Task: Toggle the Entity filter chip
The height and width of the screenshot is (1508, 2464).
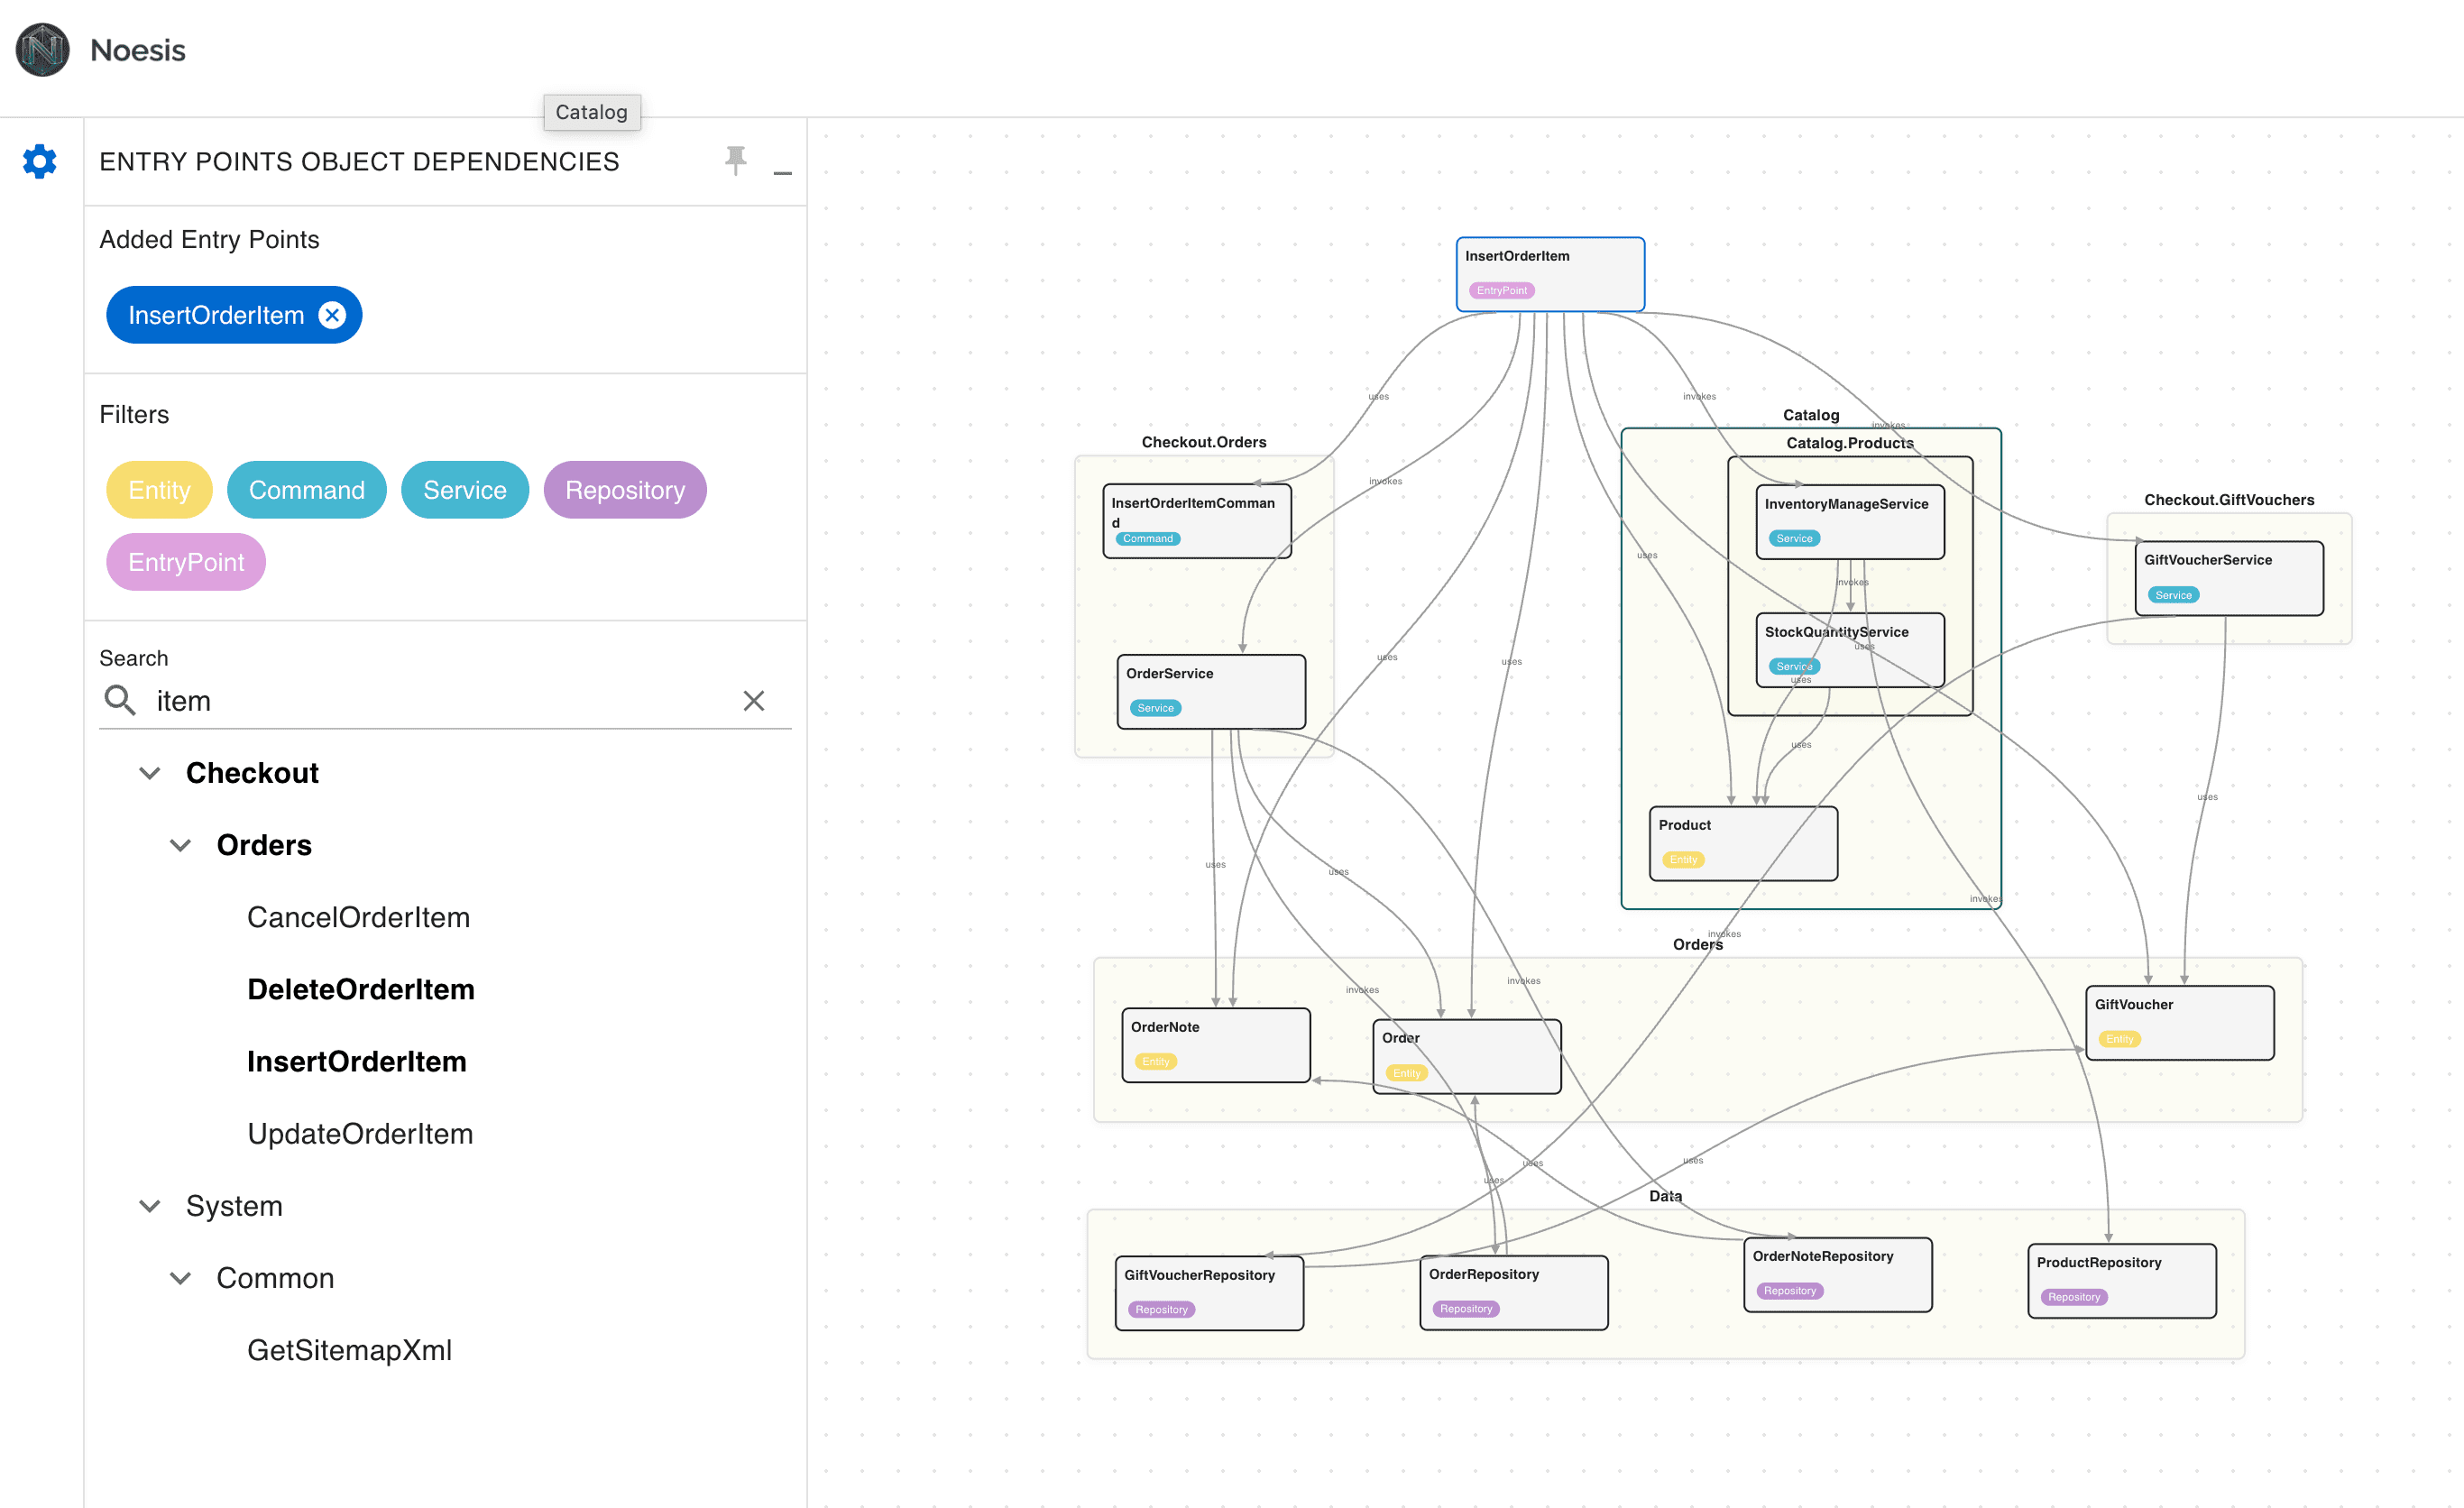Action: coord(159,490)
